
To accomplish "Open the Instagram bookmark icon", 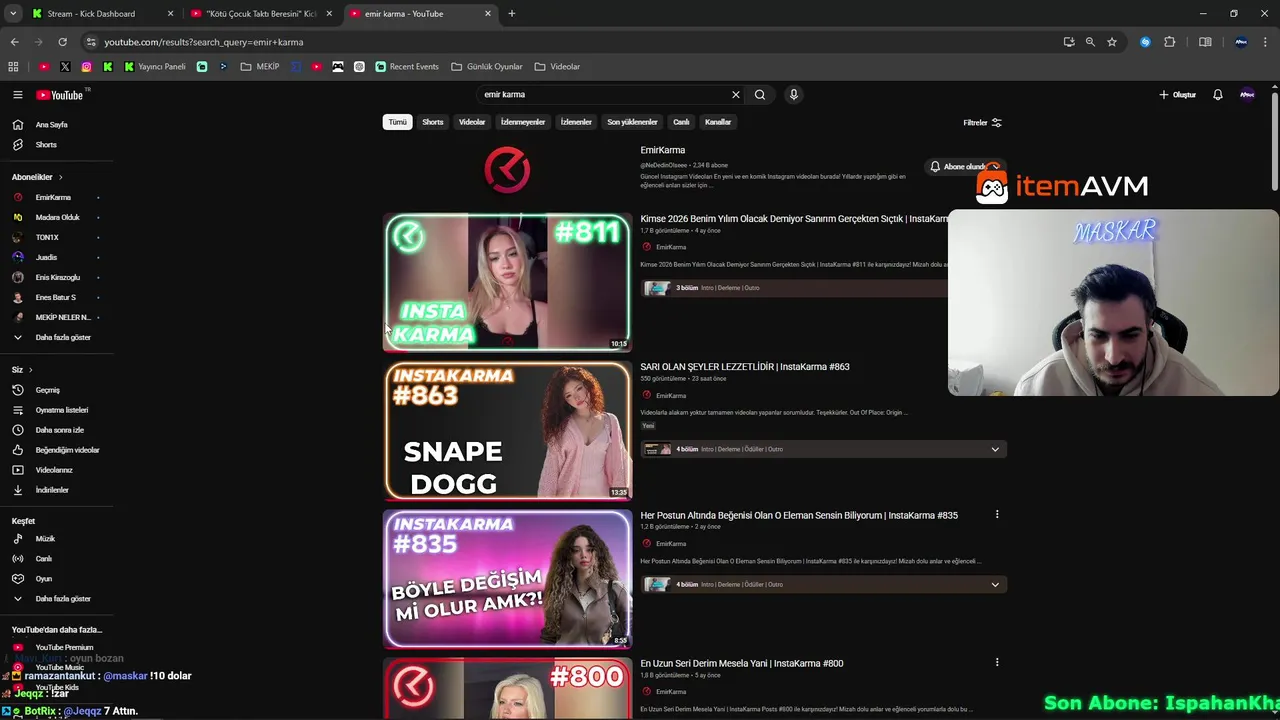I will click(x=87, y=67).
